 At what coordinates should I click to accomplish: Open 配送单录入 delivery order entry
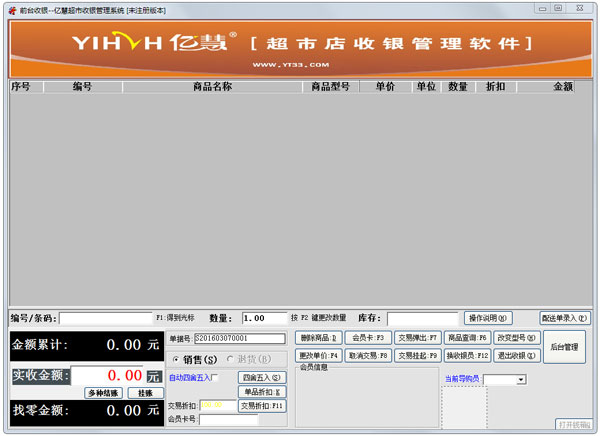pos(564,318)
